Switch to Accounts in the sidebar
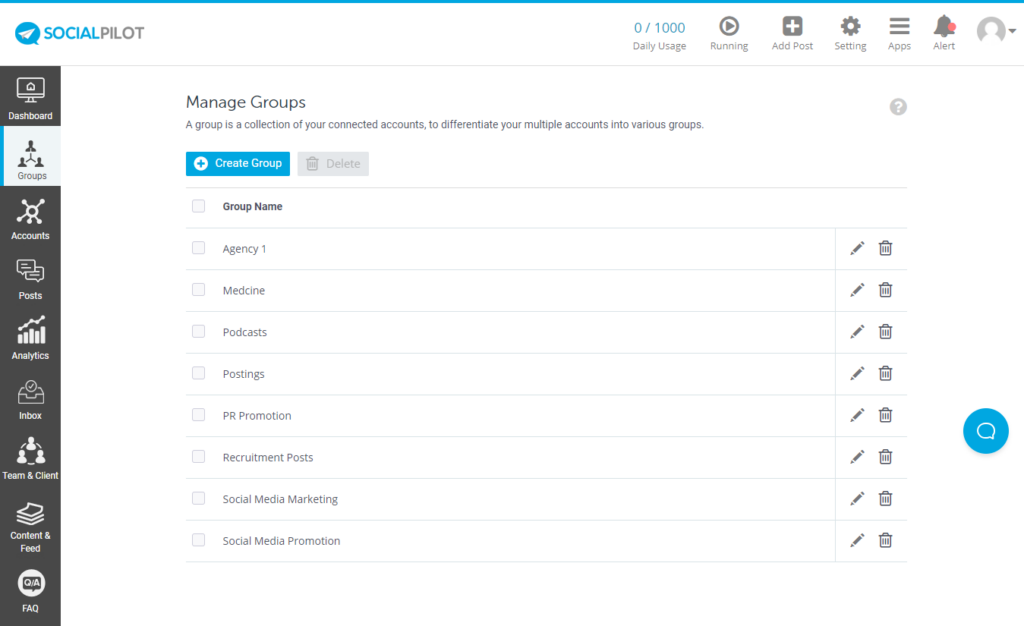 [x=30, y=218]
